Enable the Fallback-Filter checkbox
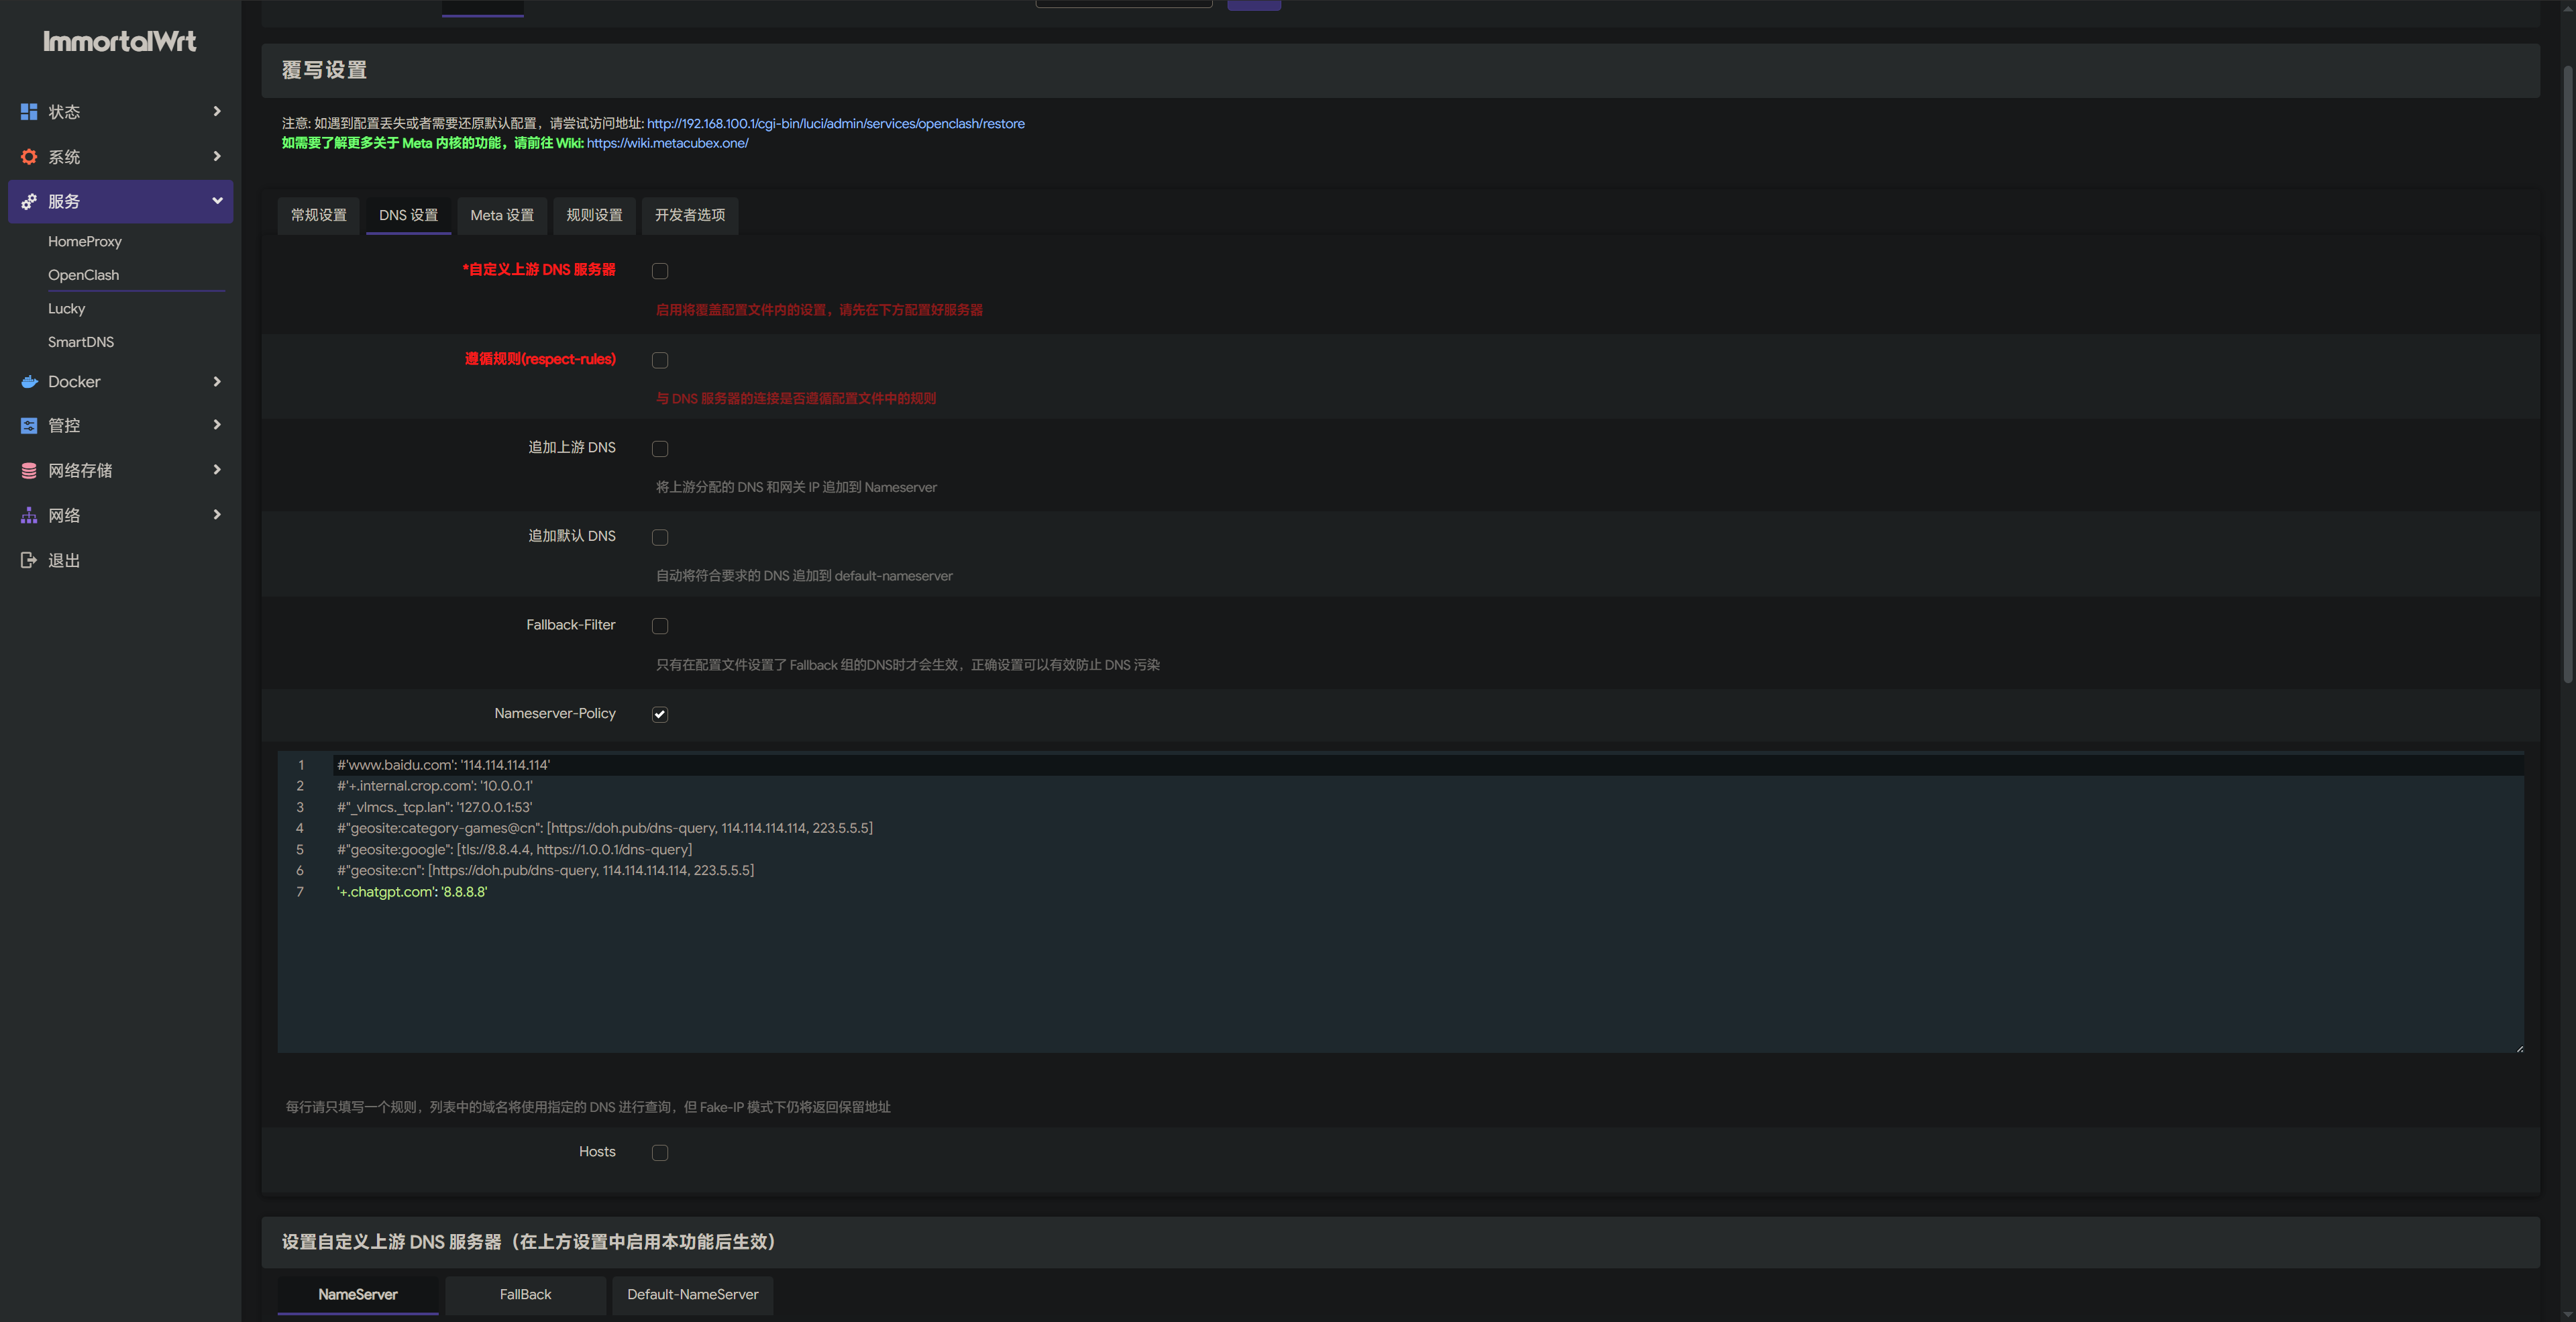 click(660, 626)
